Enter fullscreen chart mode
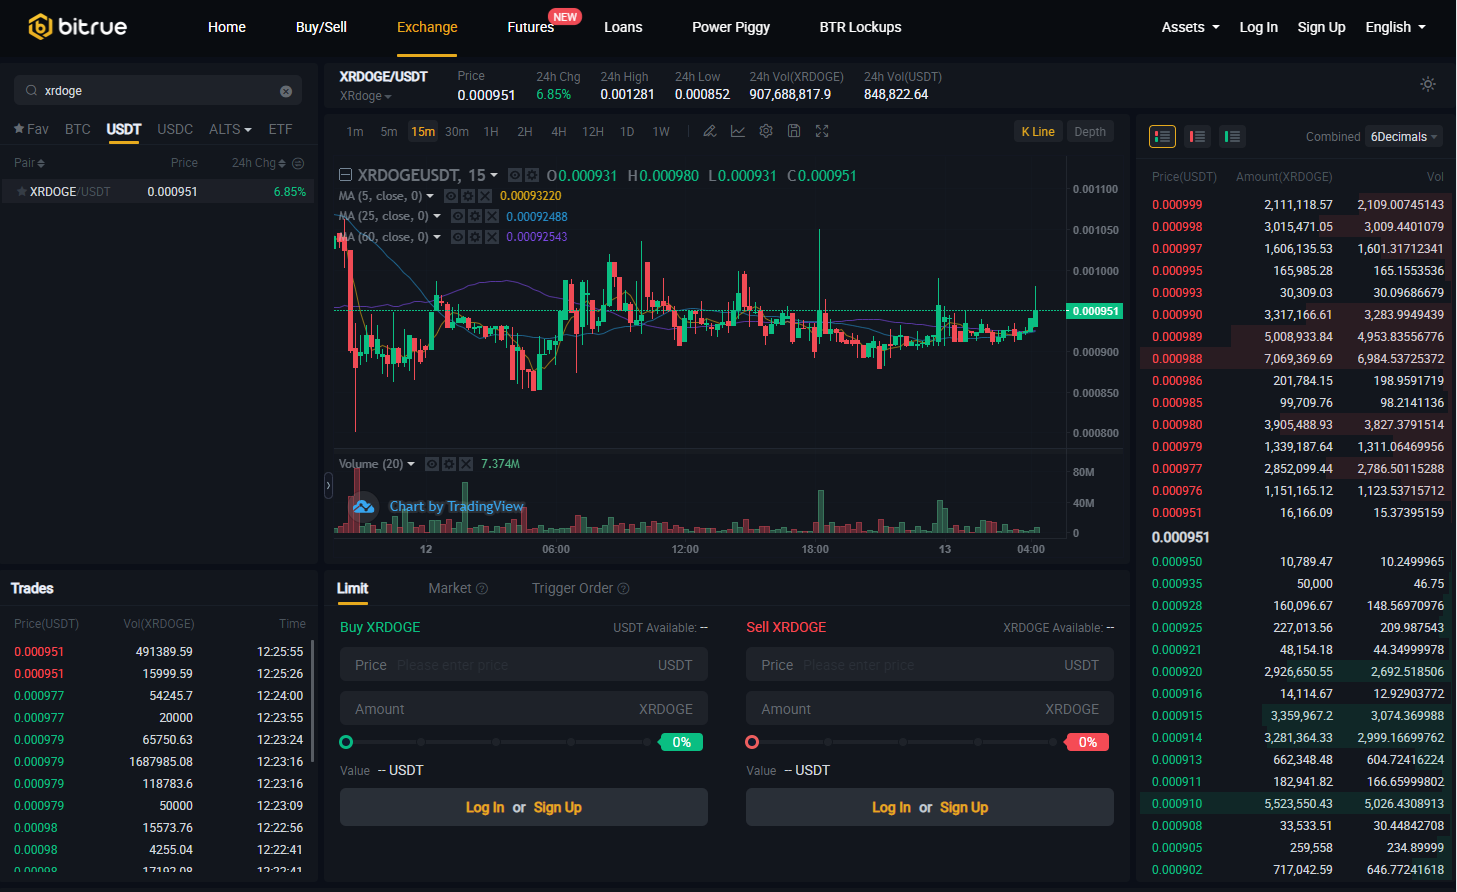 (822, 131)
